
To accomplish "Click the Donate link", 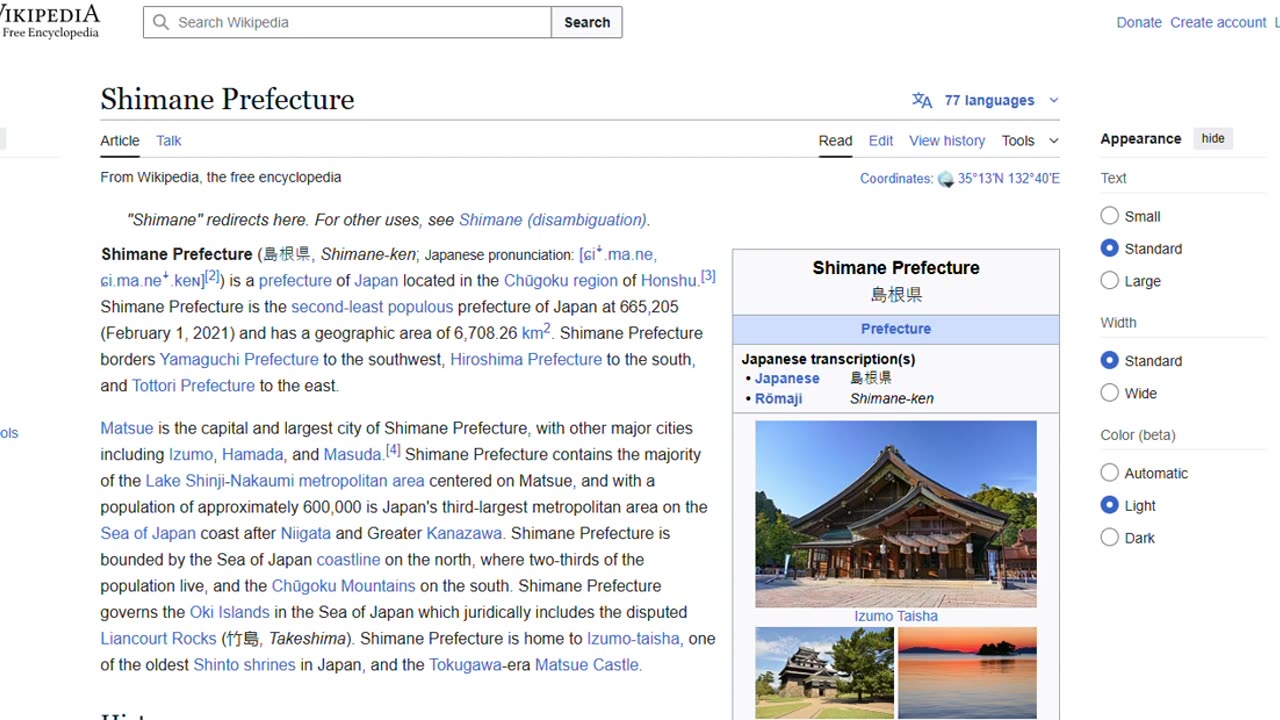I will pyautogui.click(x=1139, y=22).
